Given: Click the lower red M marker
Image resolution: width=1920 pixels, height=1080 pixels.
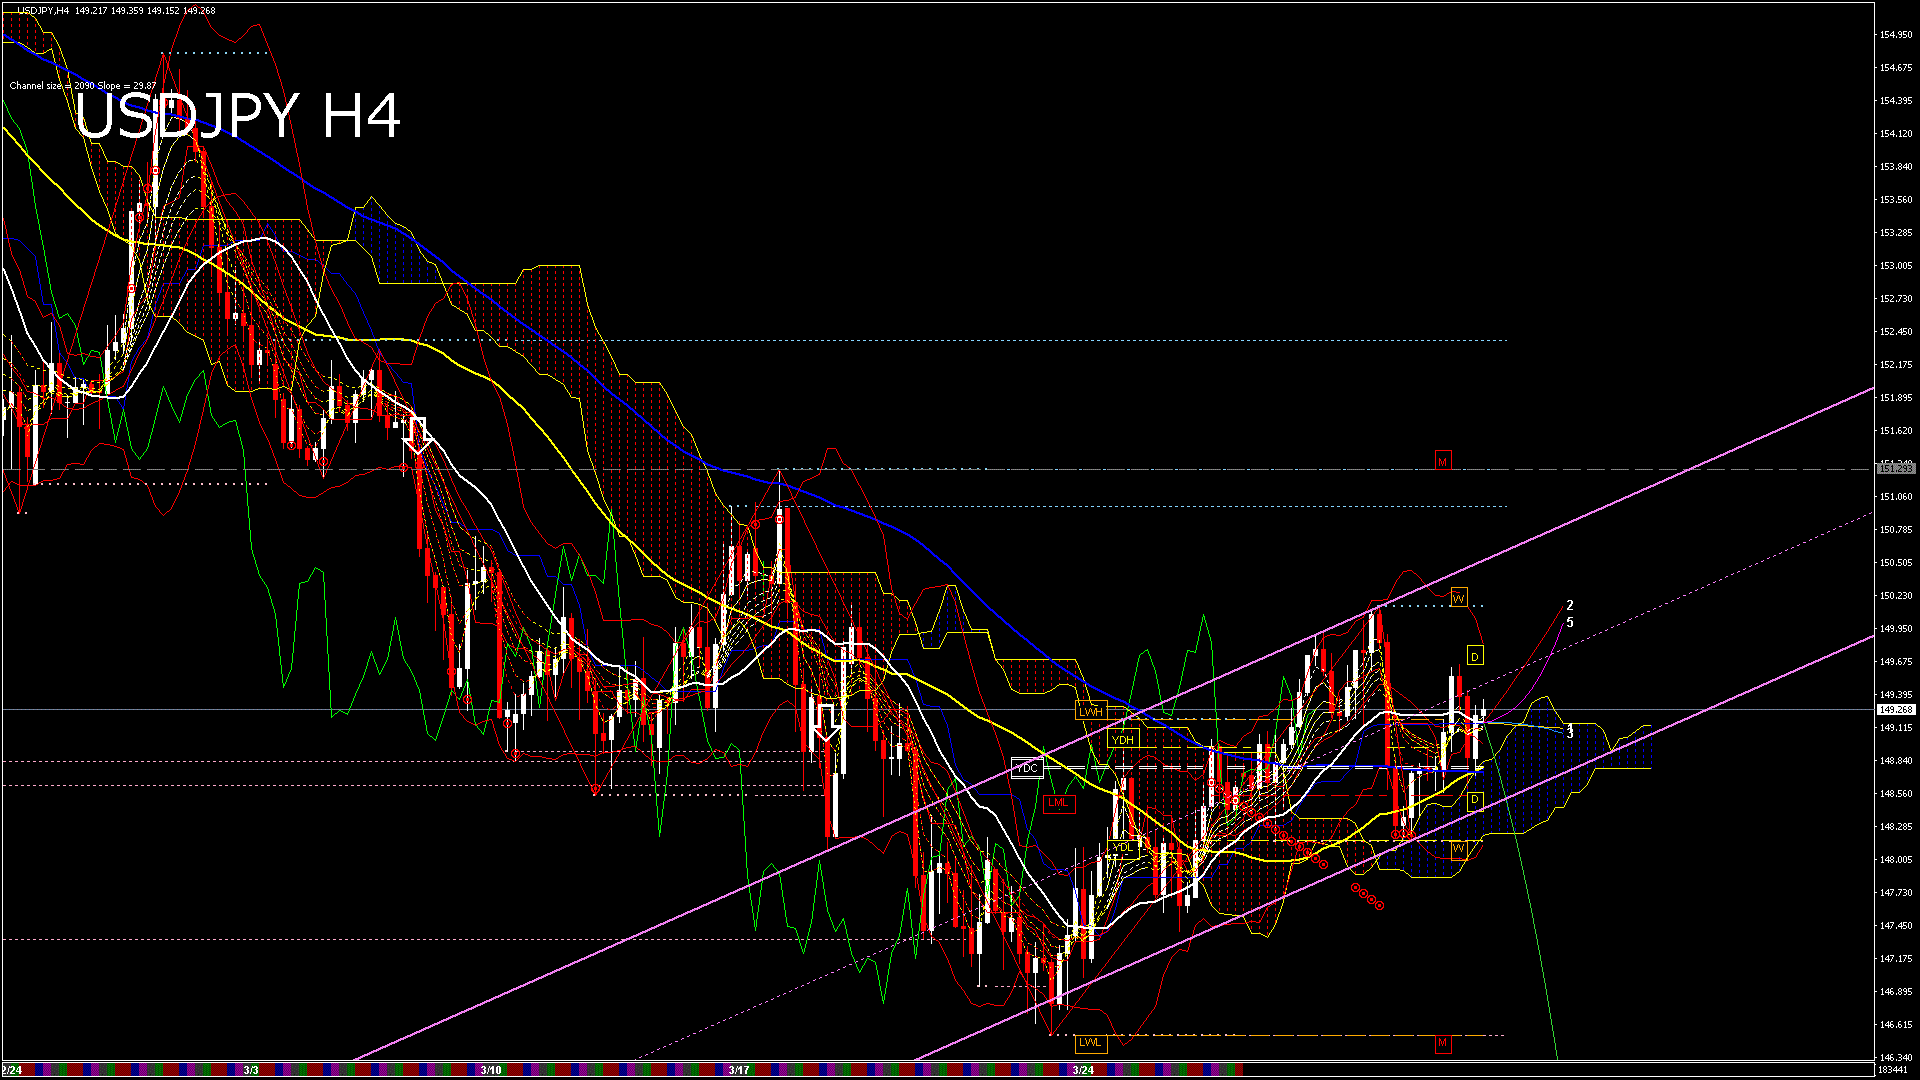Looking at the screenshot, I should click(x=1442, y=1043).
